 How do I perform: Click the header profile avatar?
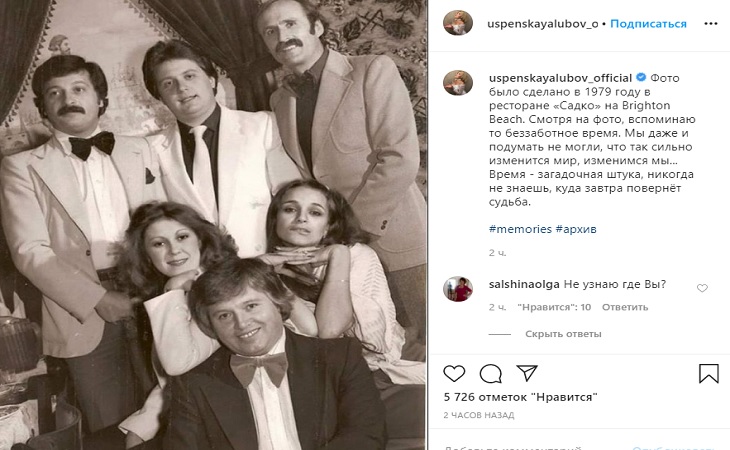tap(459, 23)
